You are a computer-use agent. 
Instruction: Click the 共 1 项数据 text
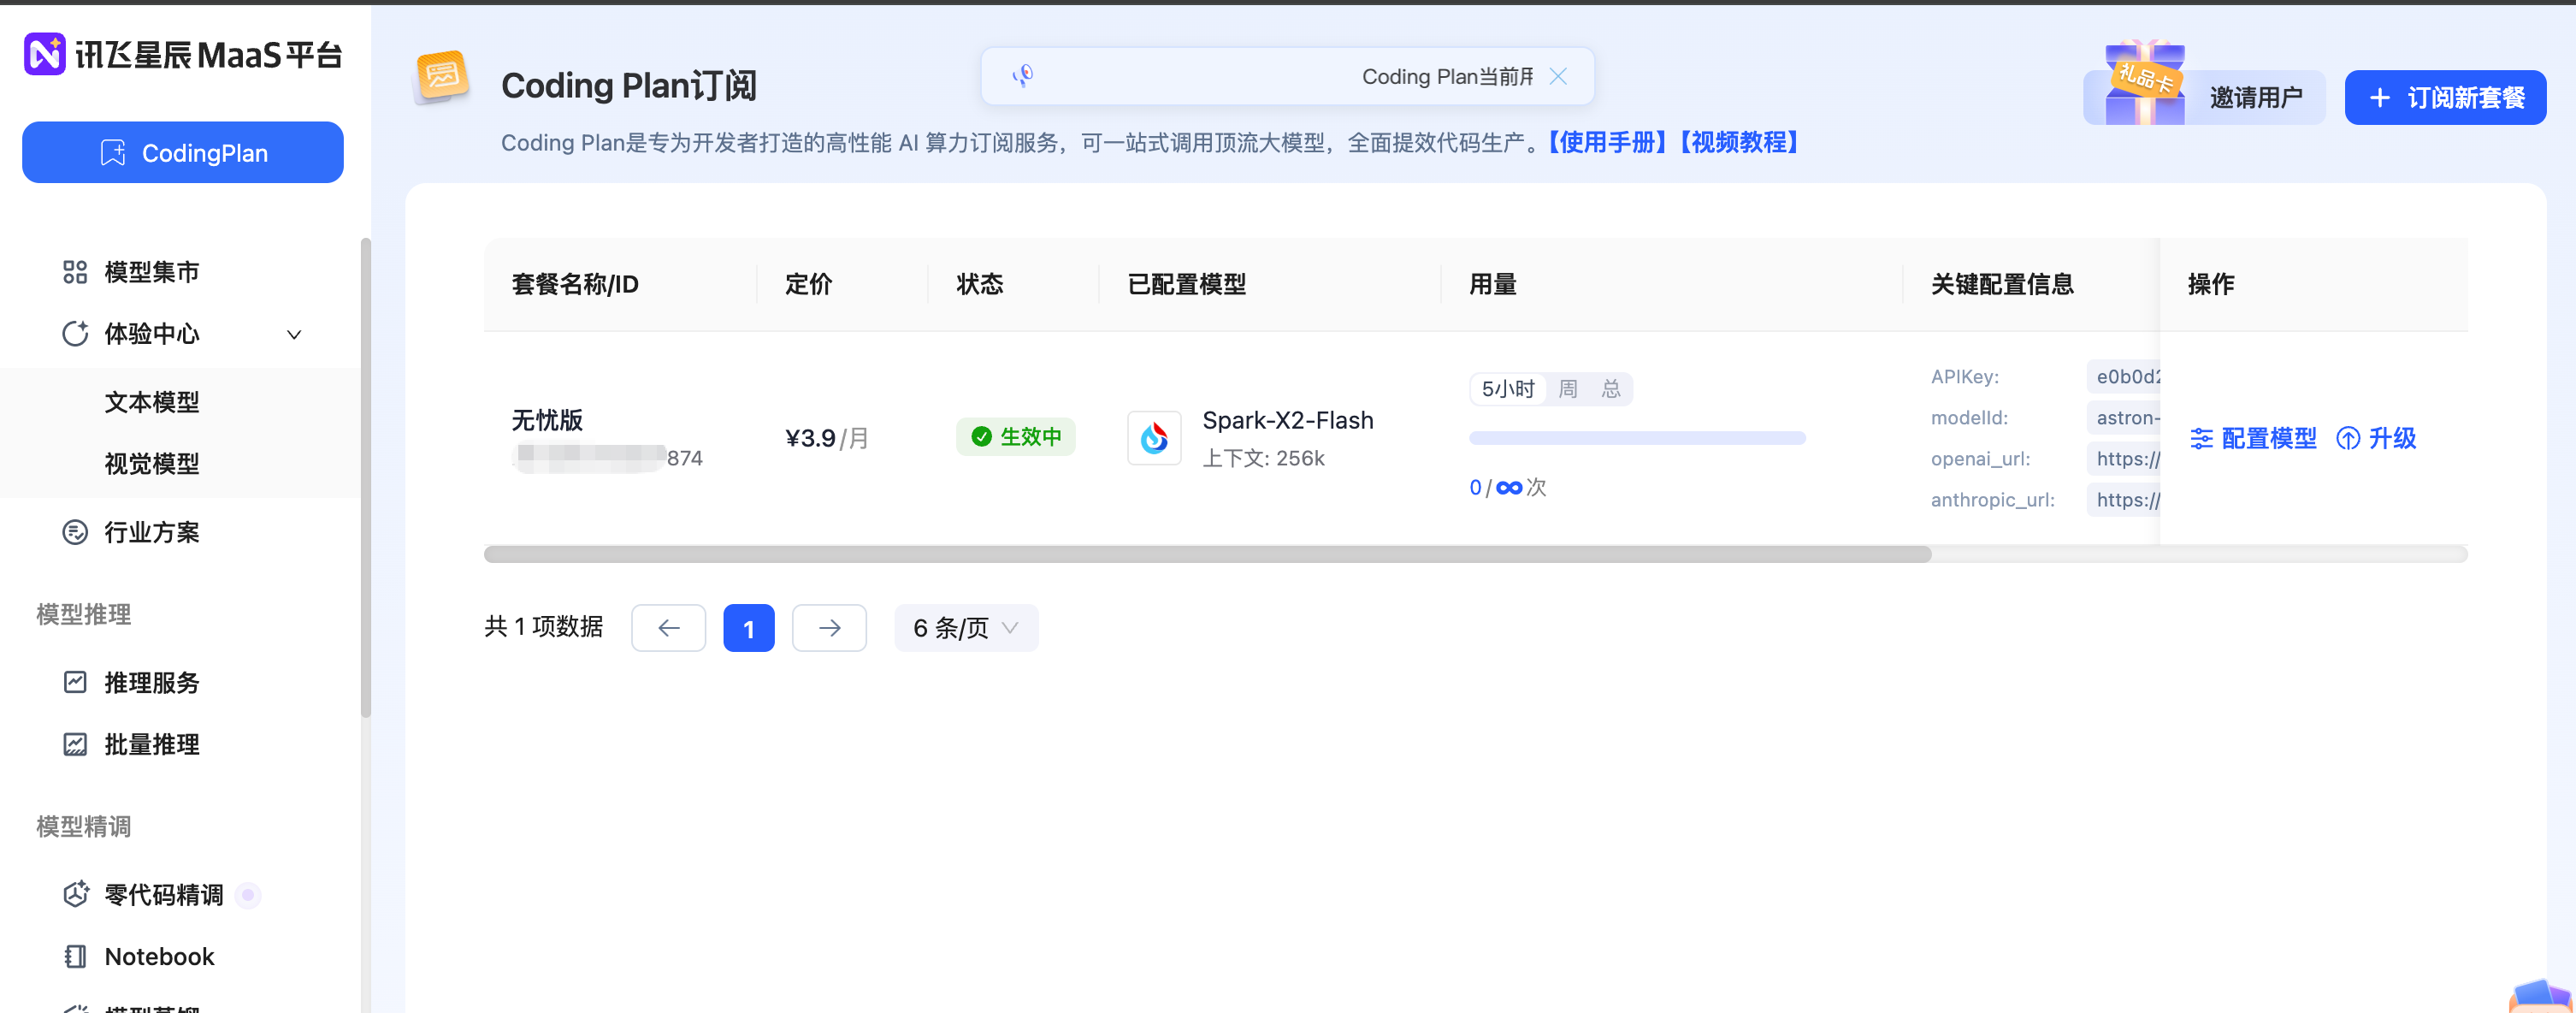pos(544,627)
